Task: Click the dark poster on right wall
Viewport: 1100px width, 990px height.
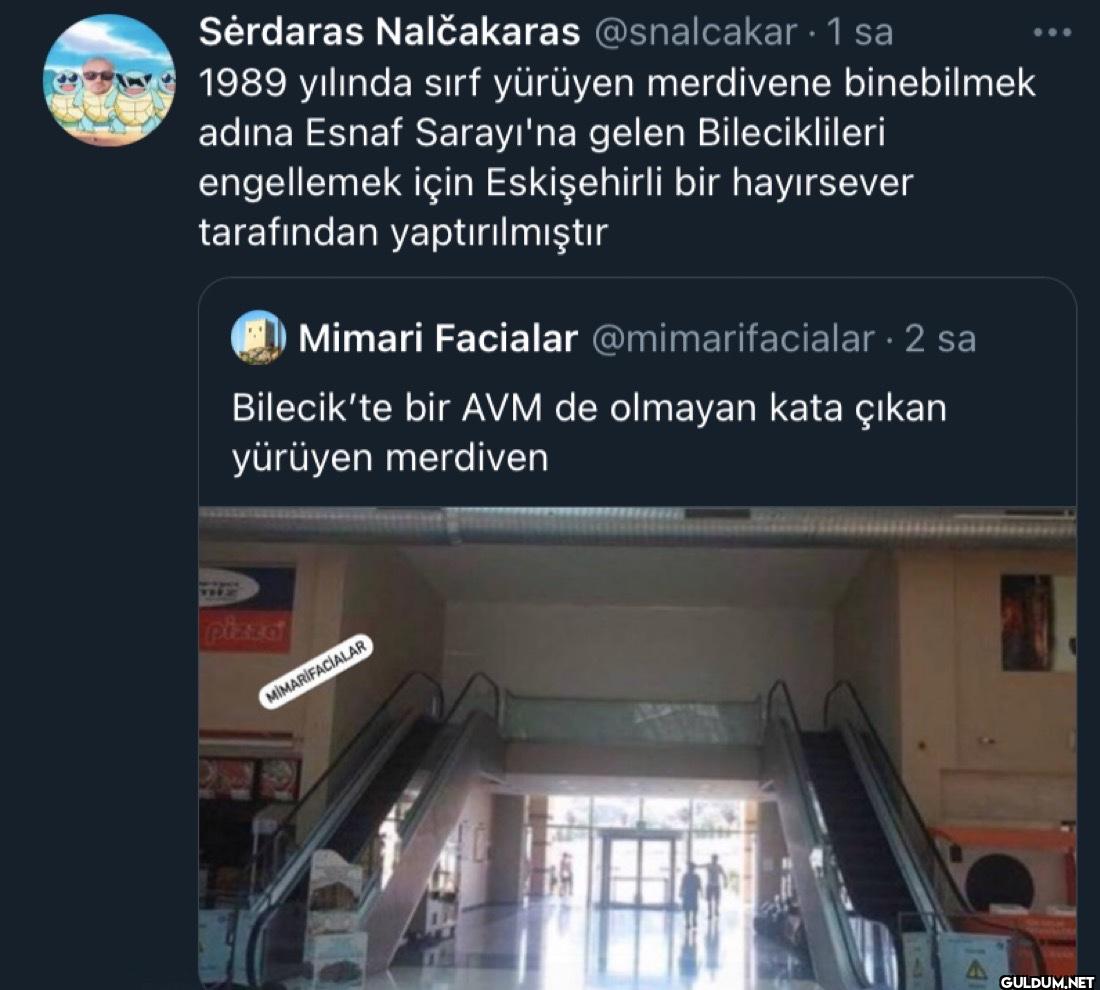Action: pos(1027,623)
